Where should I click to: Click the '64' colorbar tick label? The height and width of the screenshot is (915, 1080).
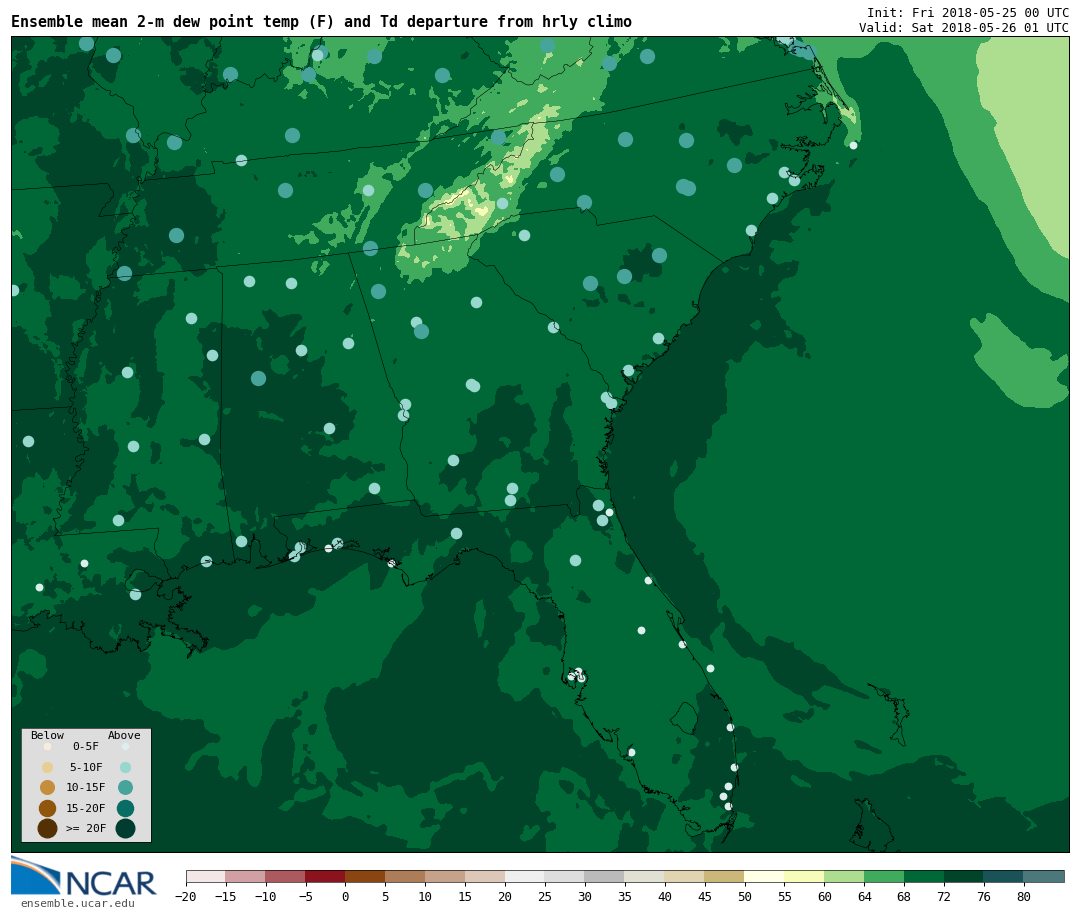click(x=864, y=896)
